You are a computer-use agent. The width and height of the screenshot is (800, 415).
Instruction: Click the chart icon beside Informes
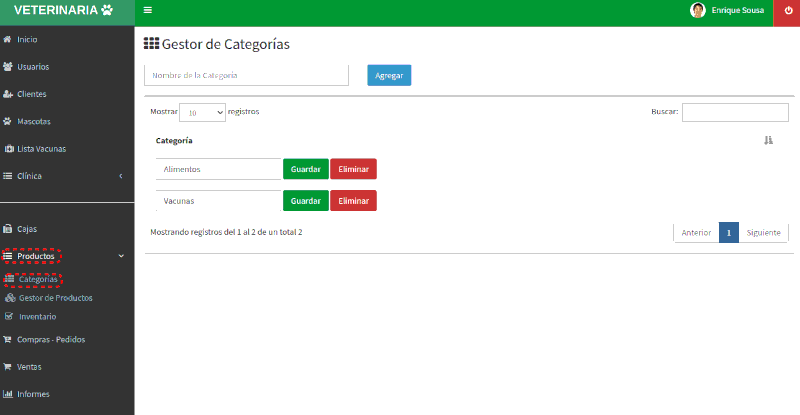(x=8, y=394)
